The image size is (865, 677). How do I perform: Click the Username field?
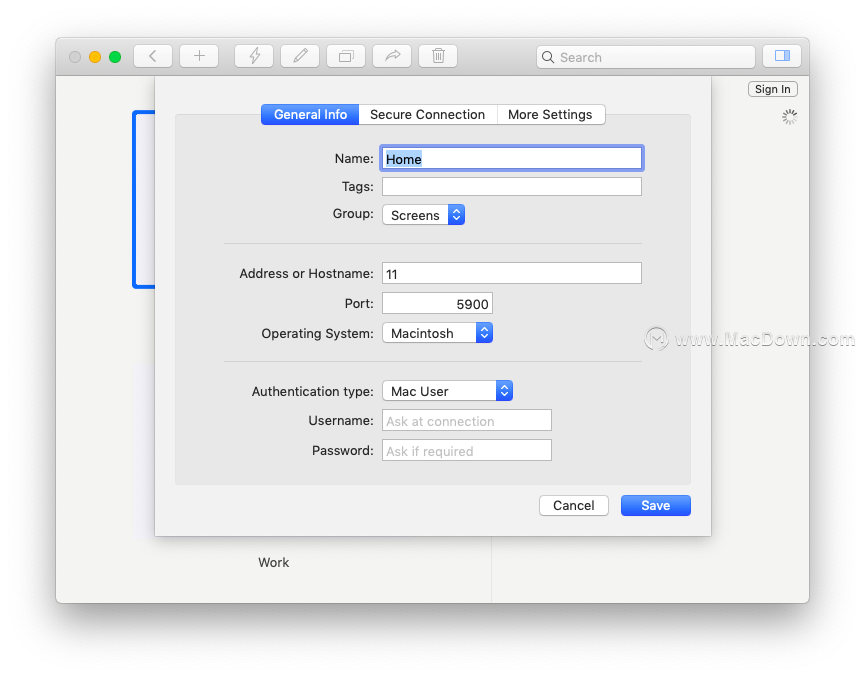(x=467, y=421)
